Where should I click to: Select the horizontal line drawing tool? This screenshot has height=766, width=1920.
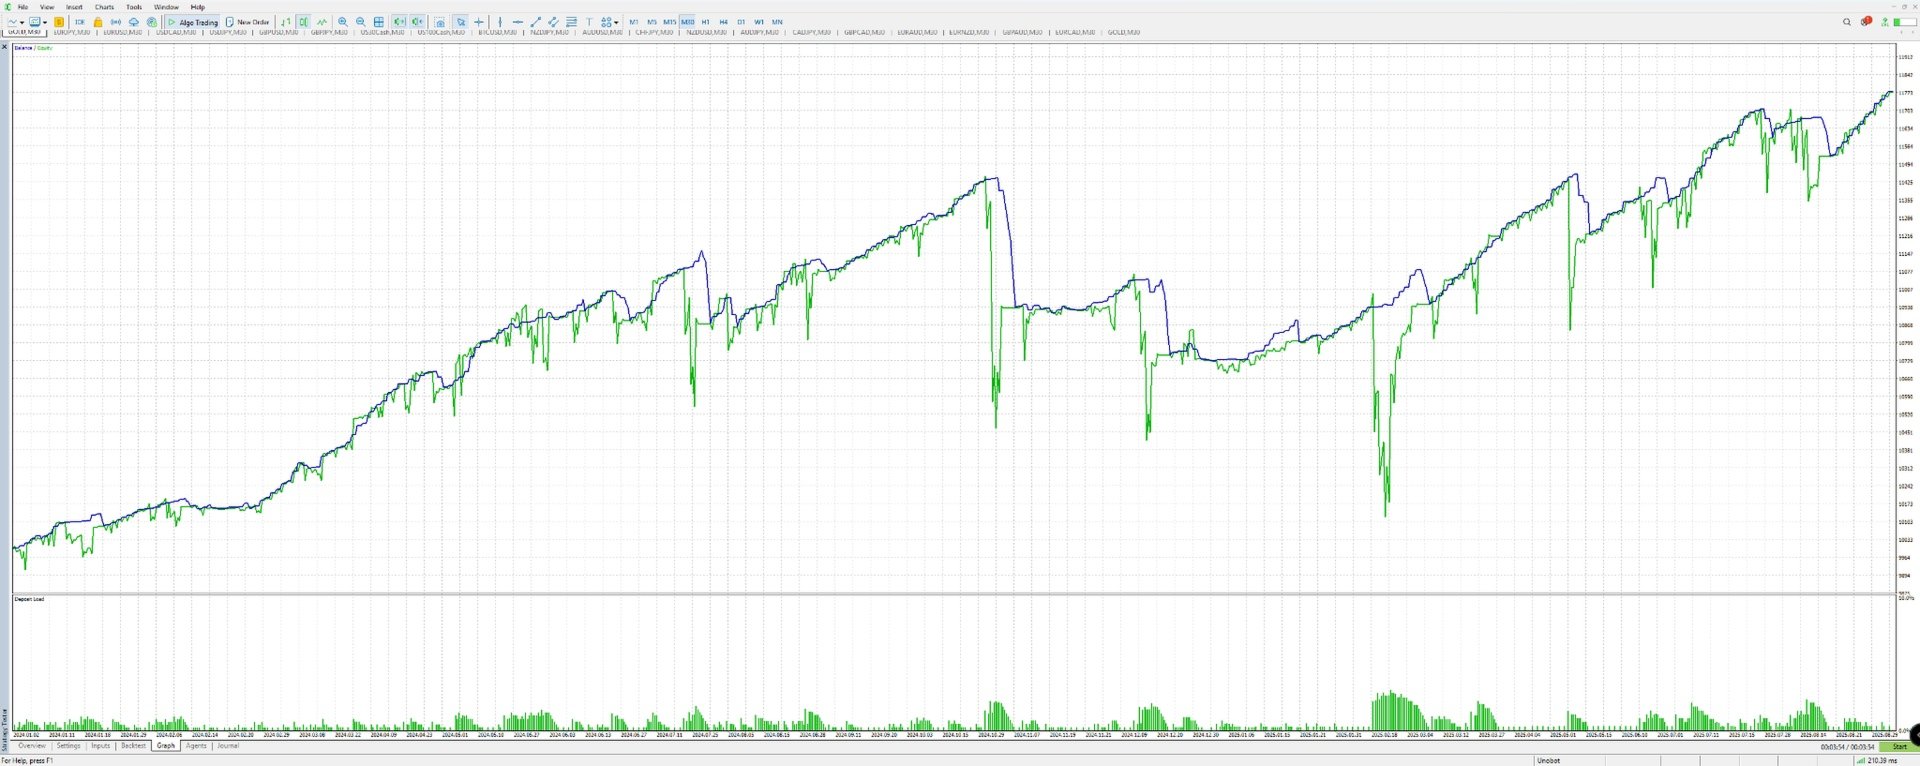[x=517, y=22]
